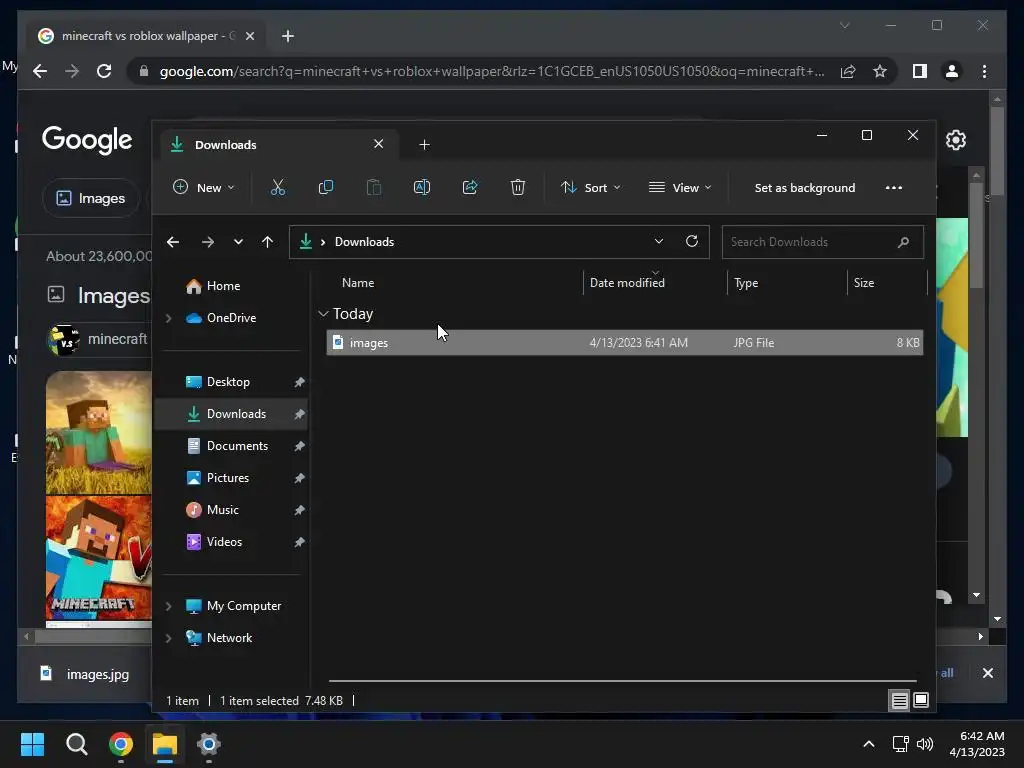Open the Chrome profile icon

(952, 71)
